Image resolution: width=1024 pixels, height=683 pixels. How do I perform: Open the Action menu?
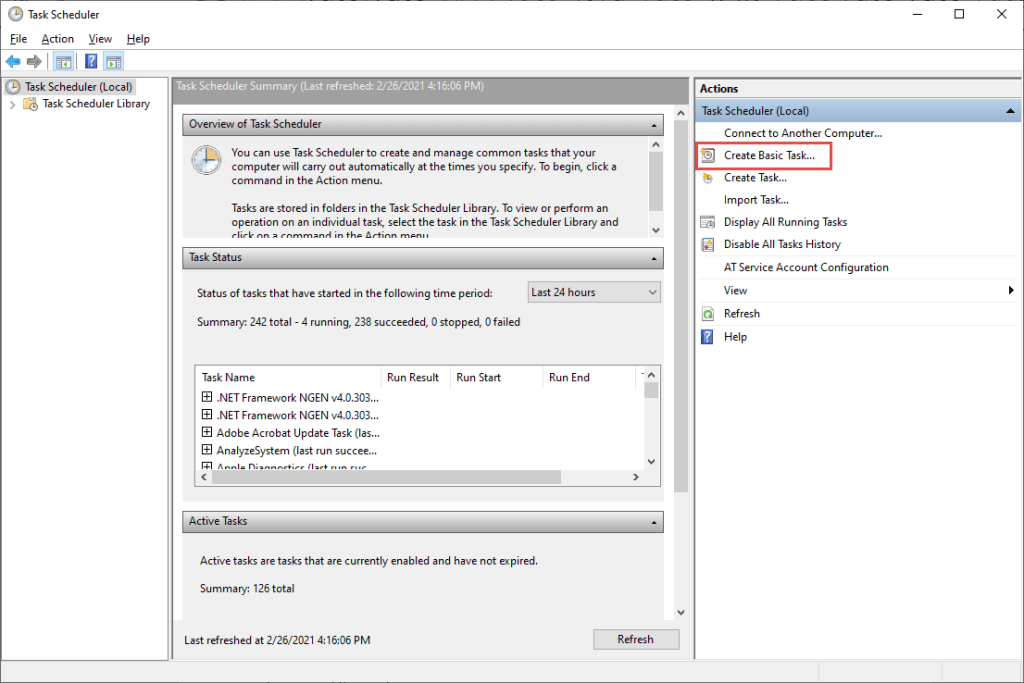(x=58, y=39)
